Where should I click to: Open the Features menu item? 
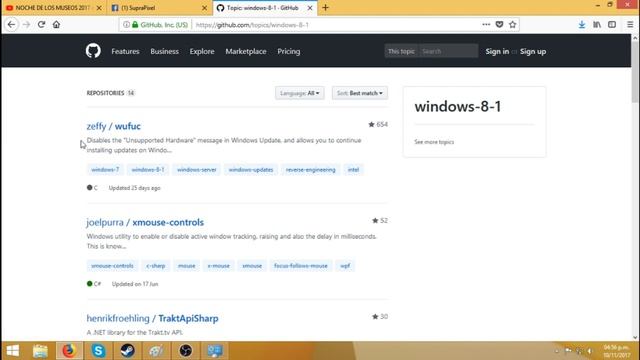[125, 51]
